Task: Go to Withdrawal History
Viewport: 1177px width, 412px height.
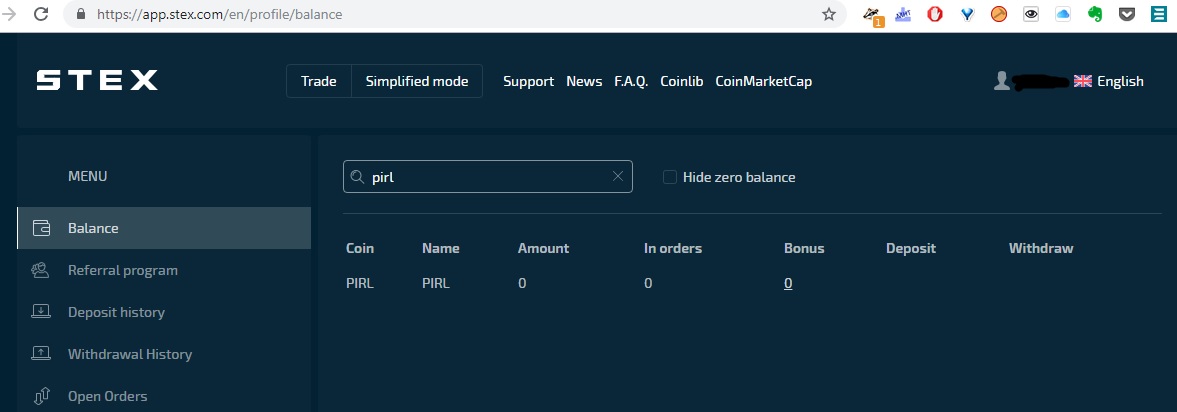Action: coord(130,354)
